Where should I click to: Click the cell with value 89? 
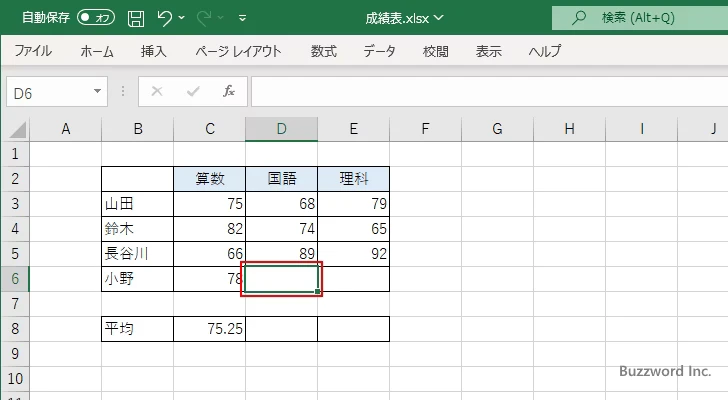tap(281, 254)
